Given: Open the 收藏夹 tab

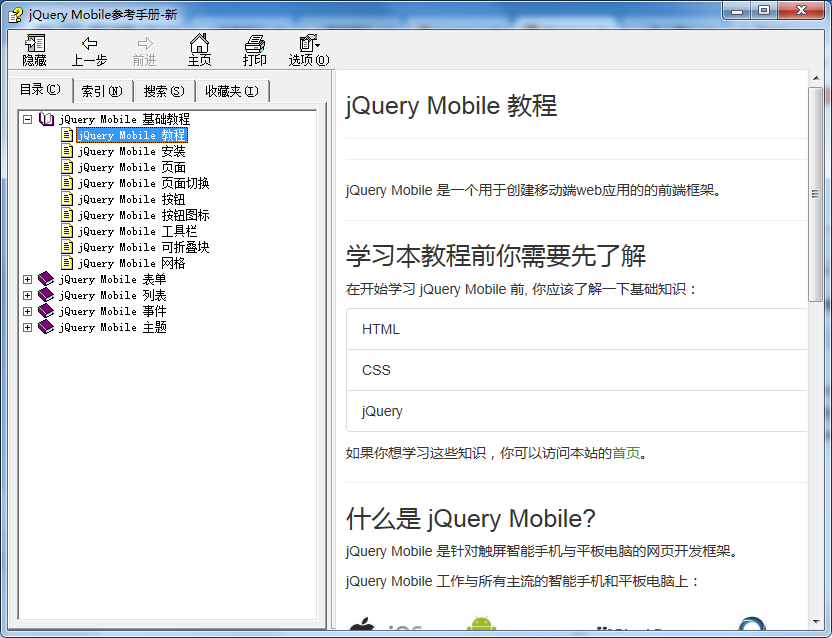Looking at the screenshot, I should (x=231, y=91).
